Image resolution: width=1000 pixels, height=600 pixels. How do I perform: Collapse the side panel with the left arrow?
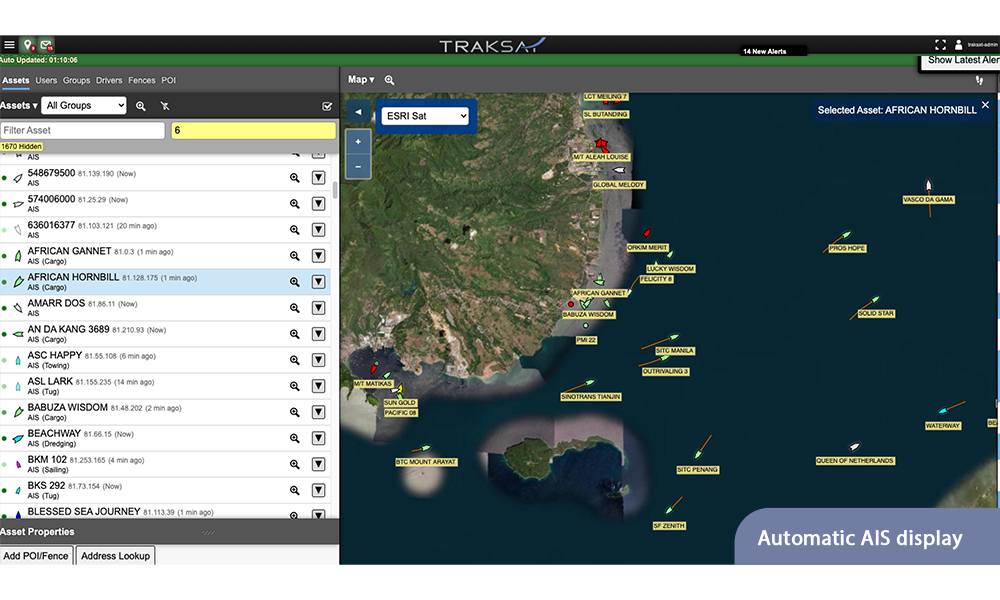click(x=358, y=112)
